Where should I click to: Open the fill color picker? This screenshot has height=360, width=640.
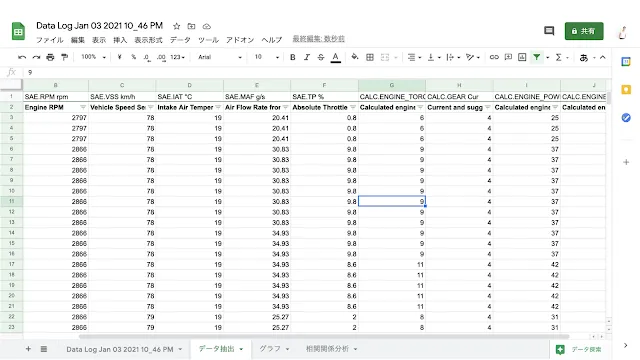pos(355,57)
